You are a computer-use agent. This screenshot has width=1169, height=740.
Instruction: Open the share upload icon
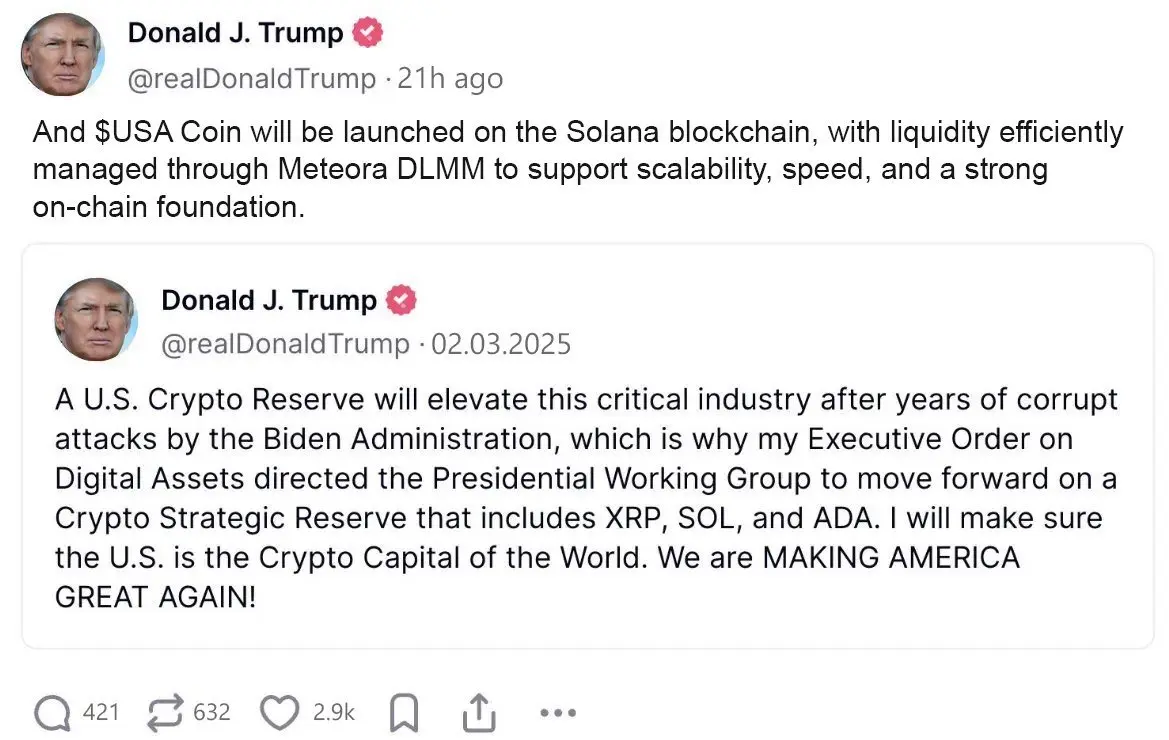point(479,713)
